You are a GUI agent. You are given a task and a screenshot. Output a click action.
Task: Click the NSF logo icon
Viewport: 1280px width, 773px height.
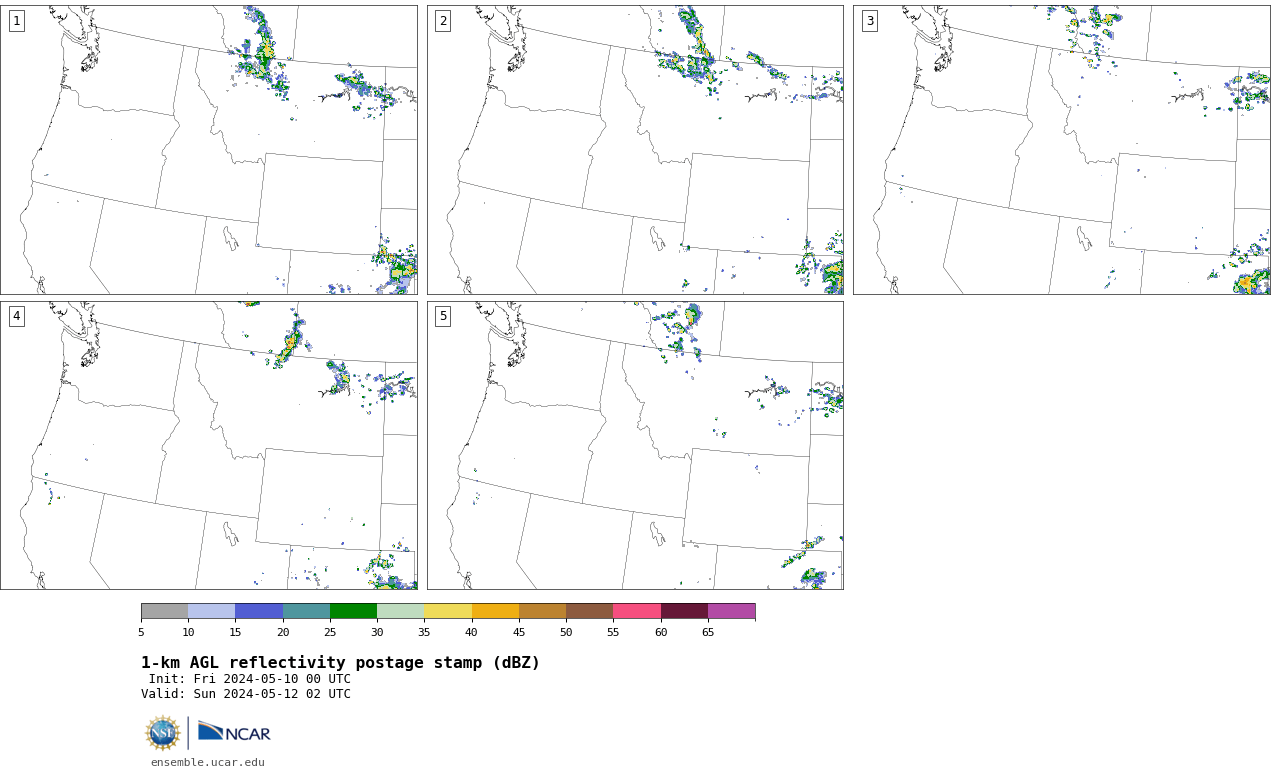click(163, 733)
